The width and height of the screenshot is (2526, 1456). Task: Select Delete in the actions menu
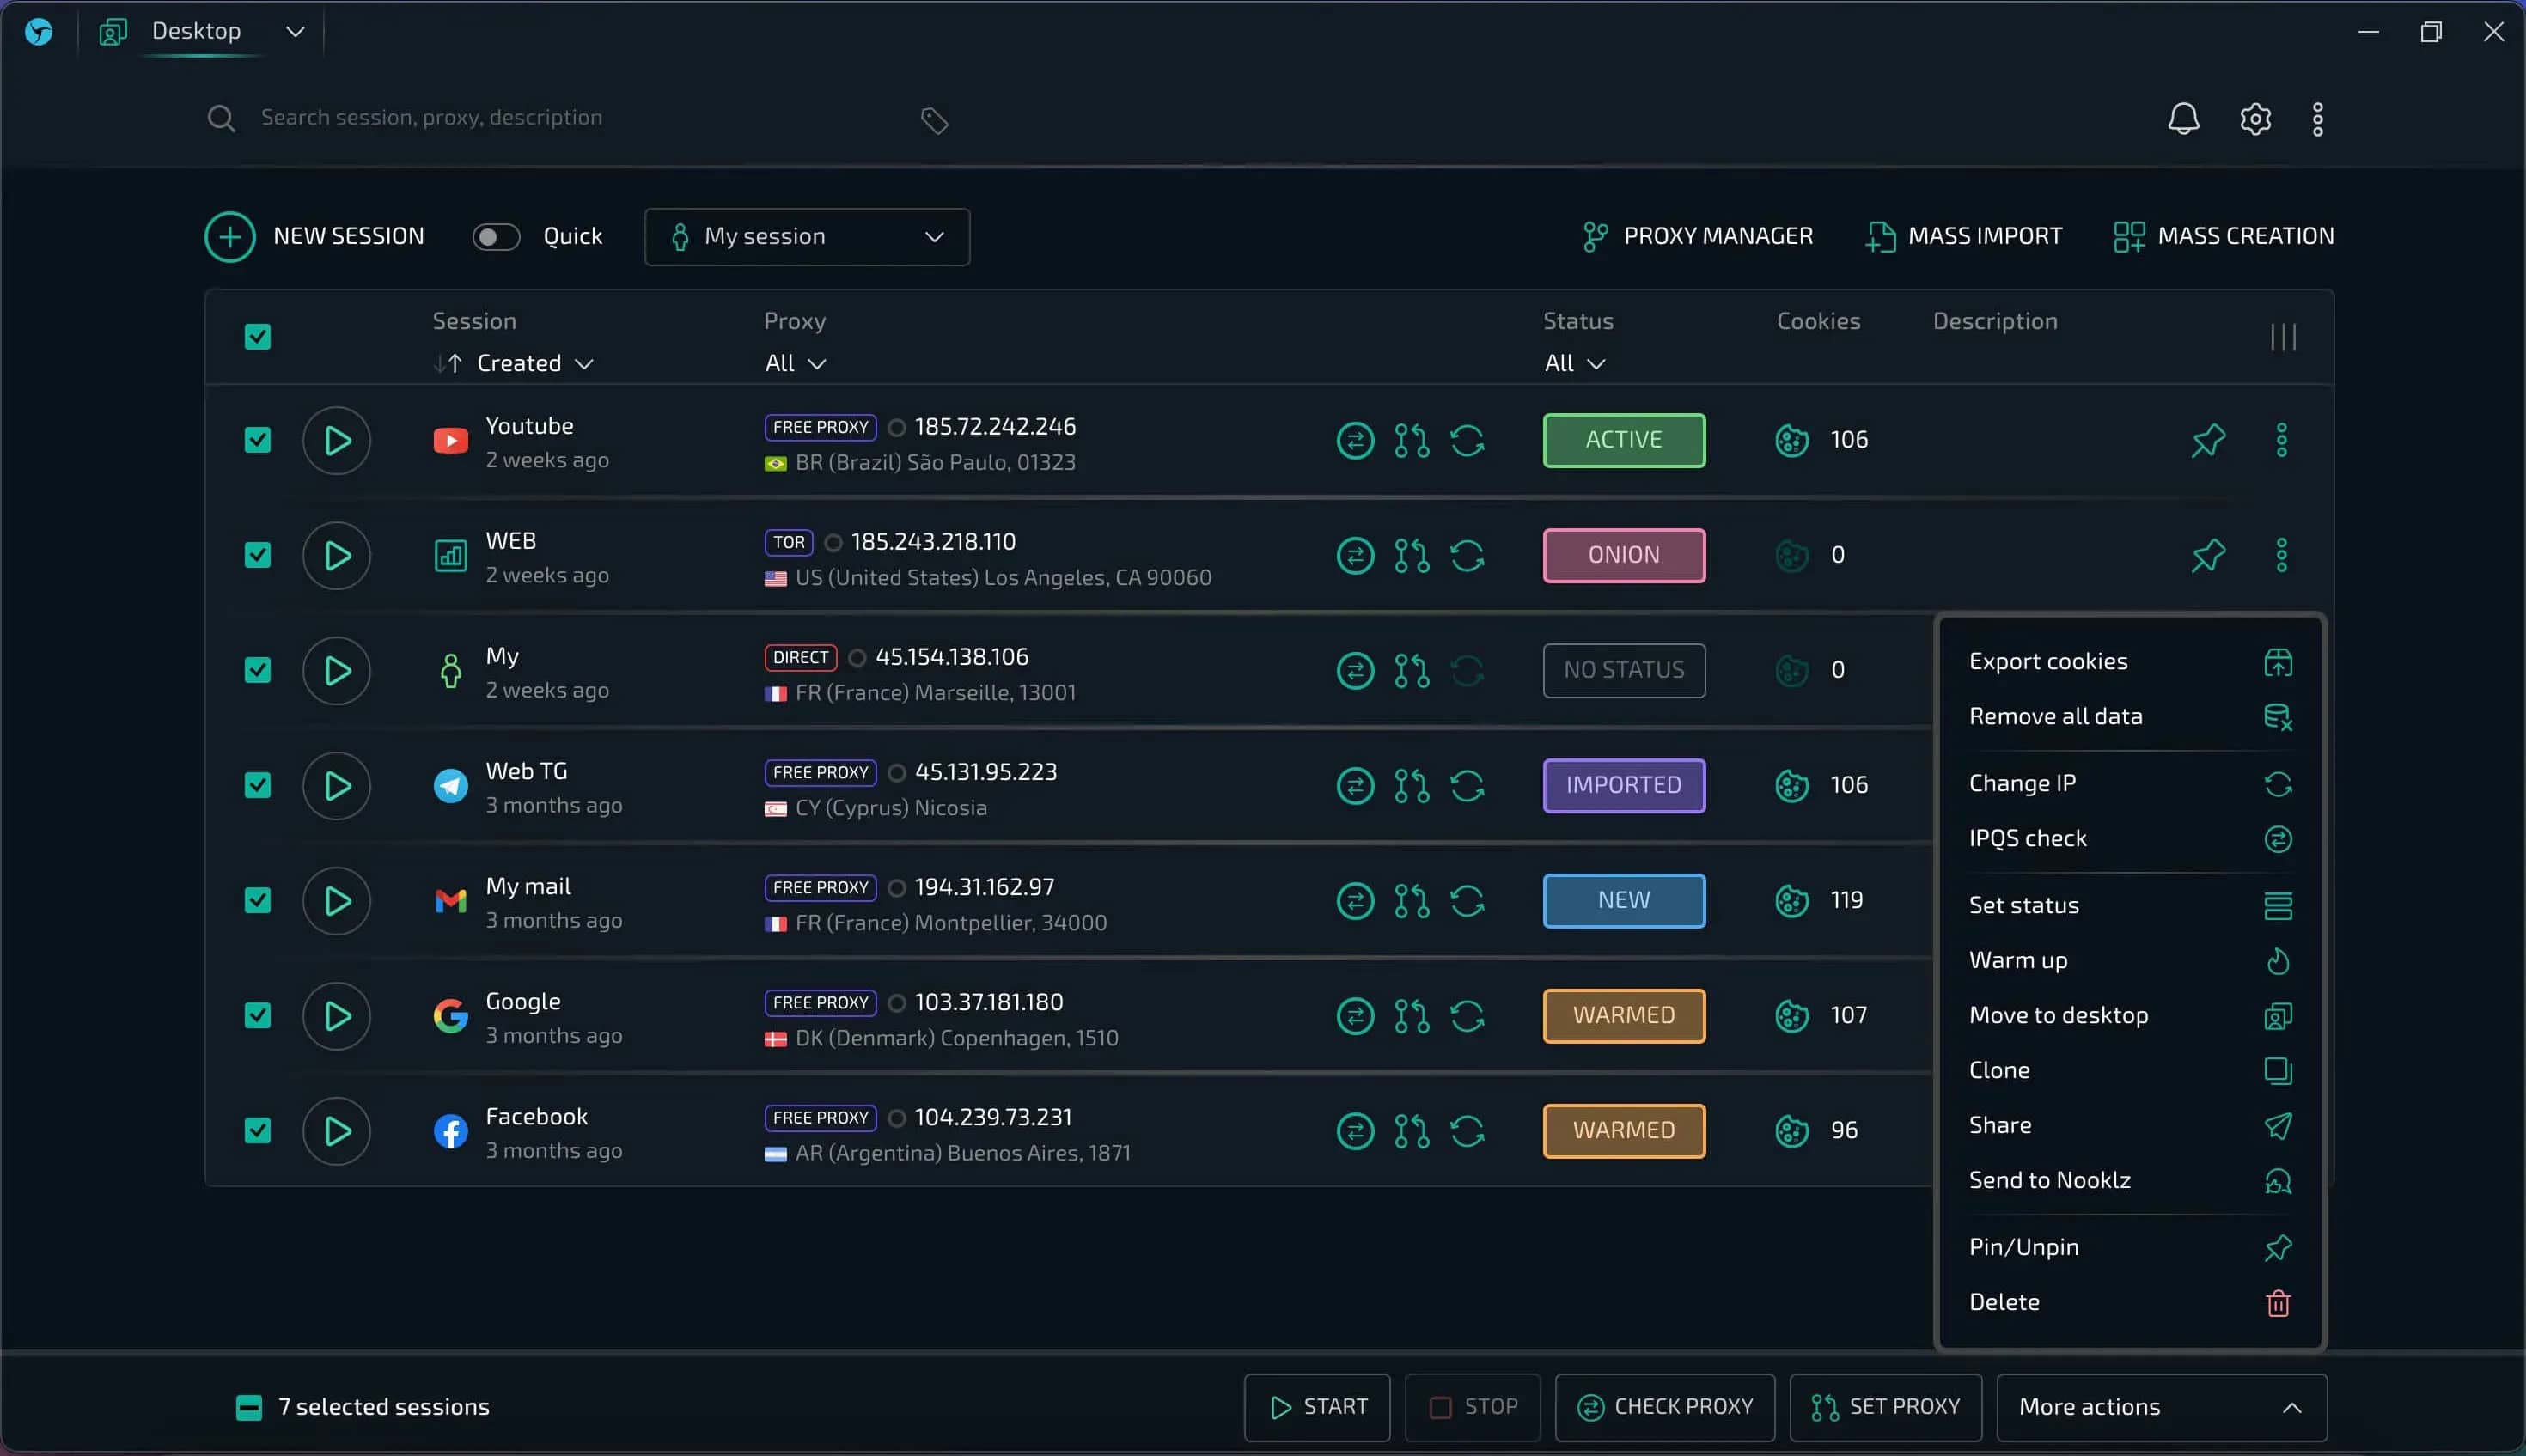2129,1302
